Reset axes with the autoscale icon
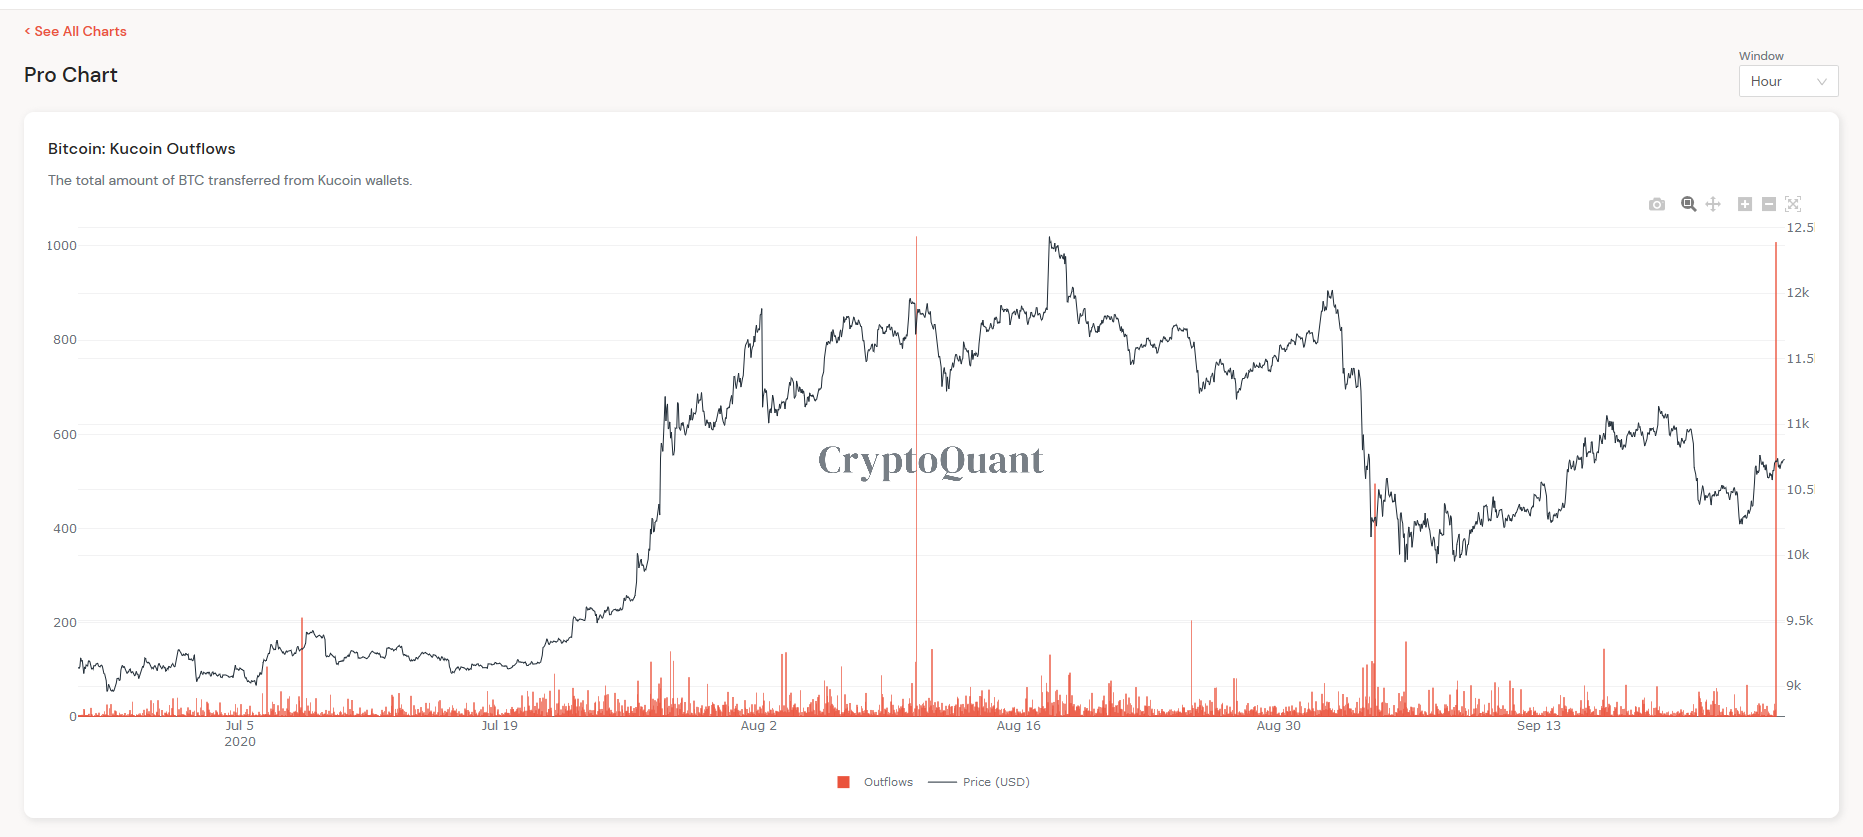 [1793, 204]
